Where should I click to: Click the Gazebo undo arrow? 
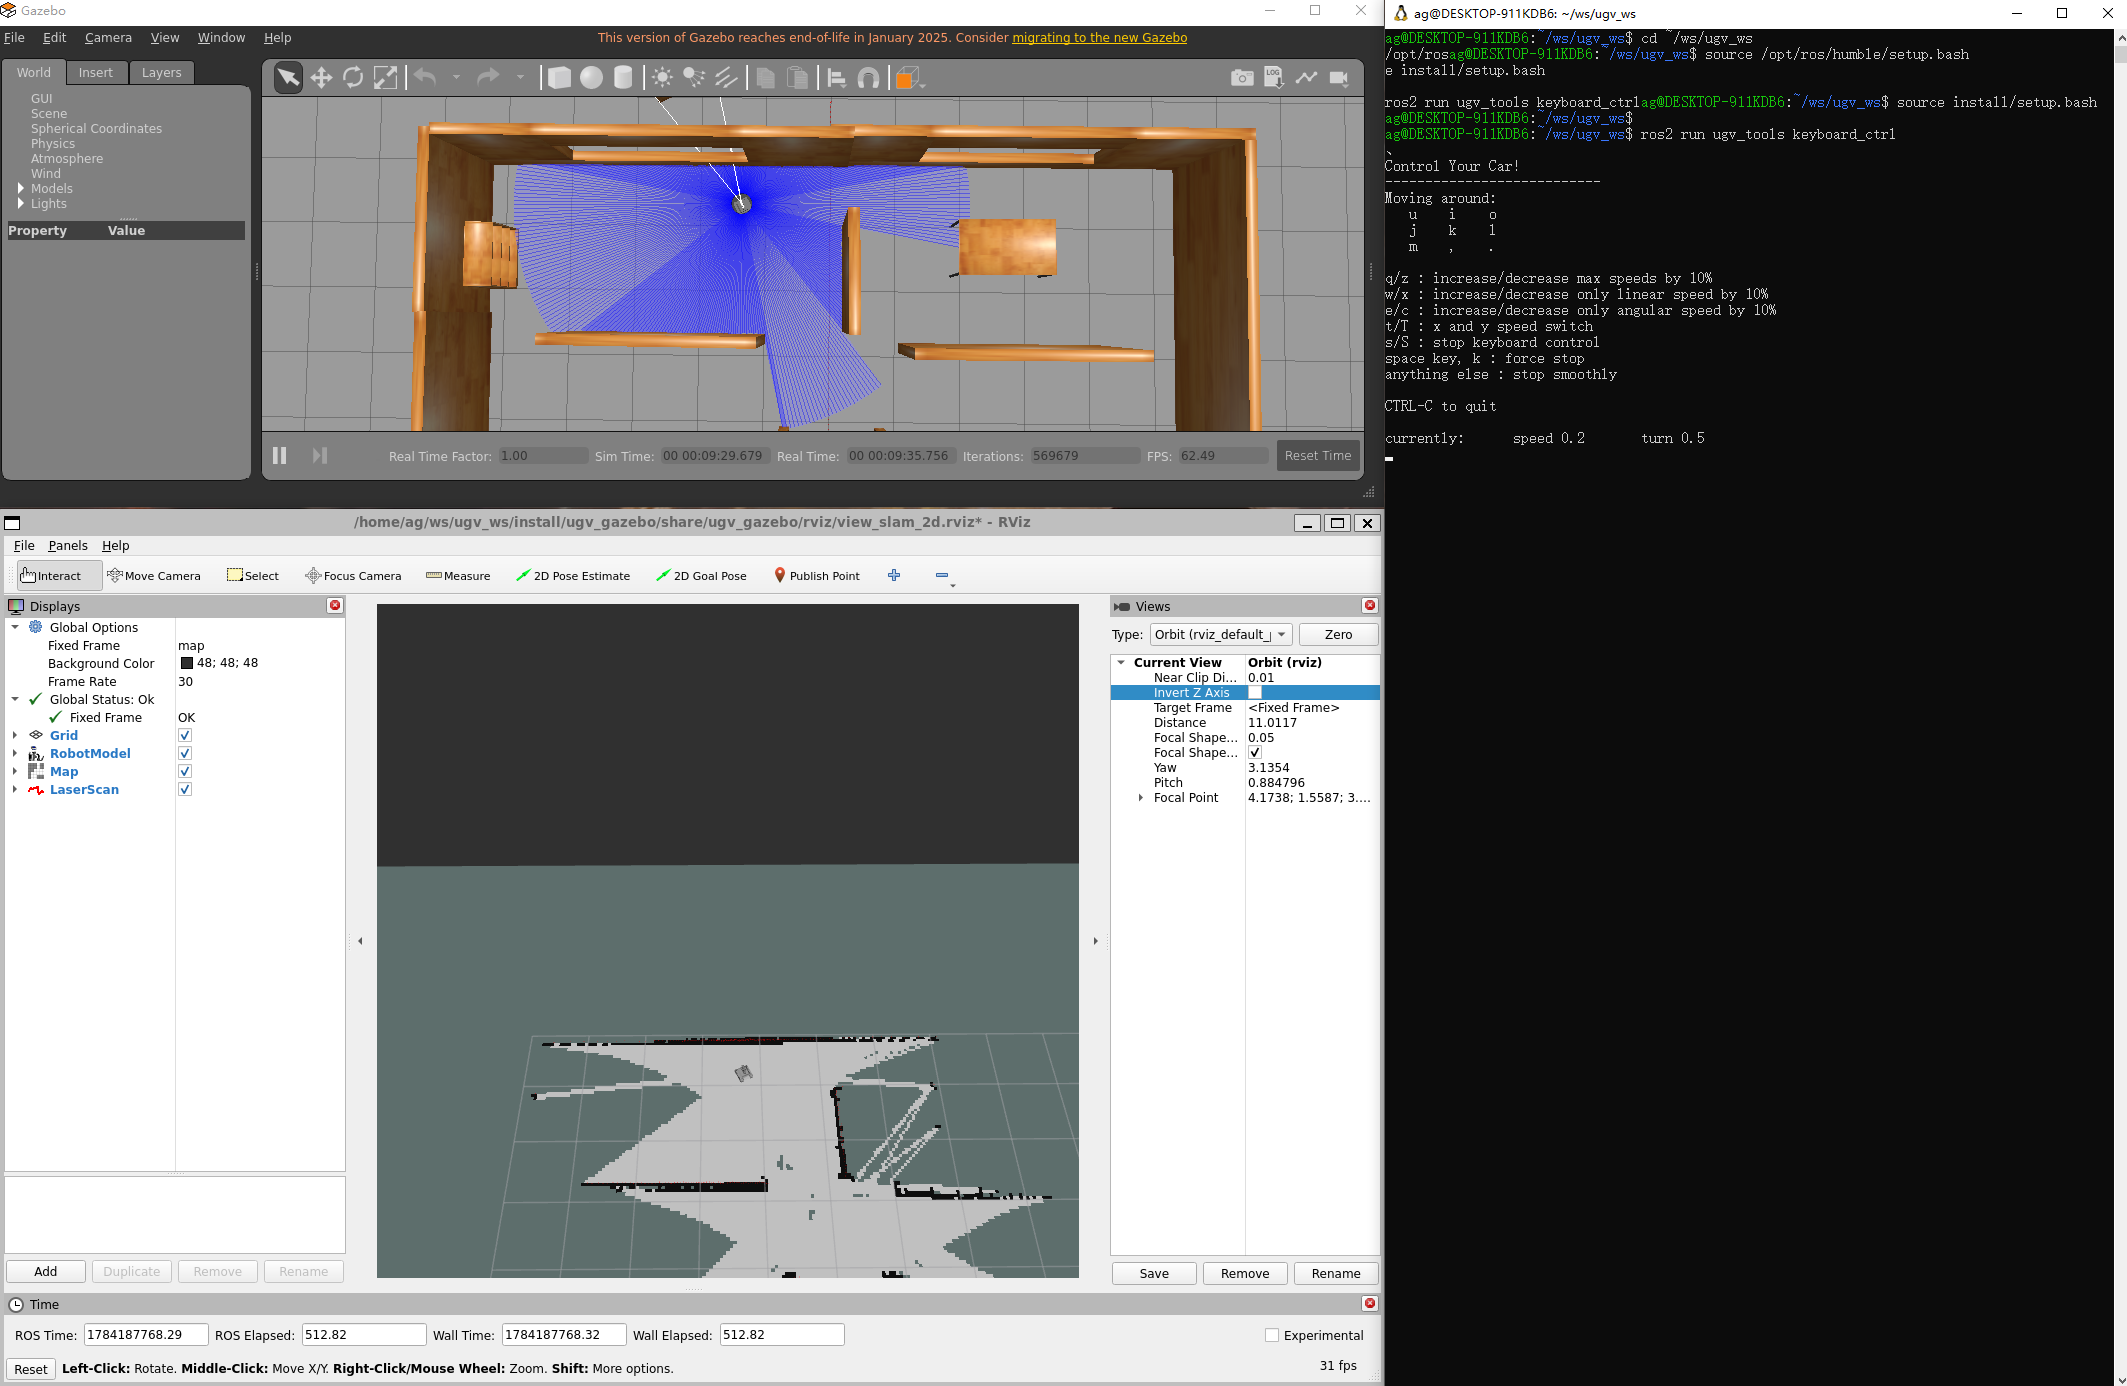coord(425,77)
